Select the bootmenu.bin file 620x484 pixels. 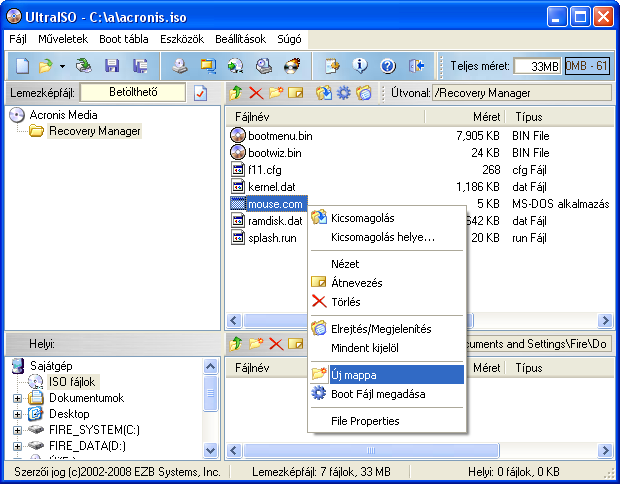(x=280, y=136)
